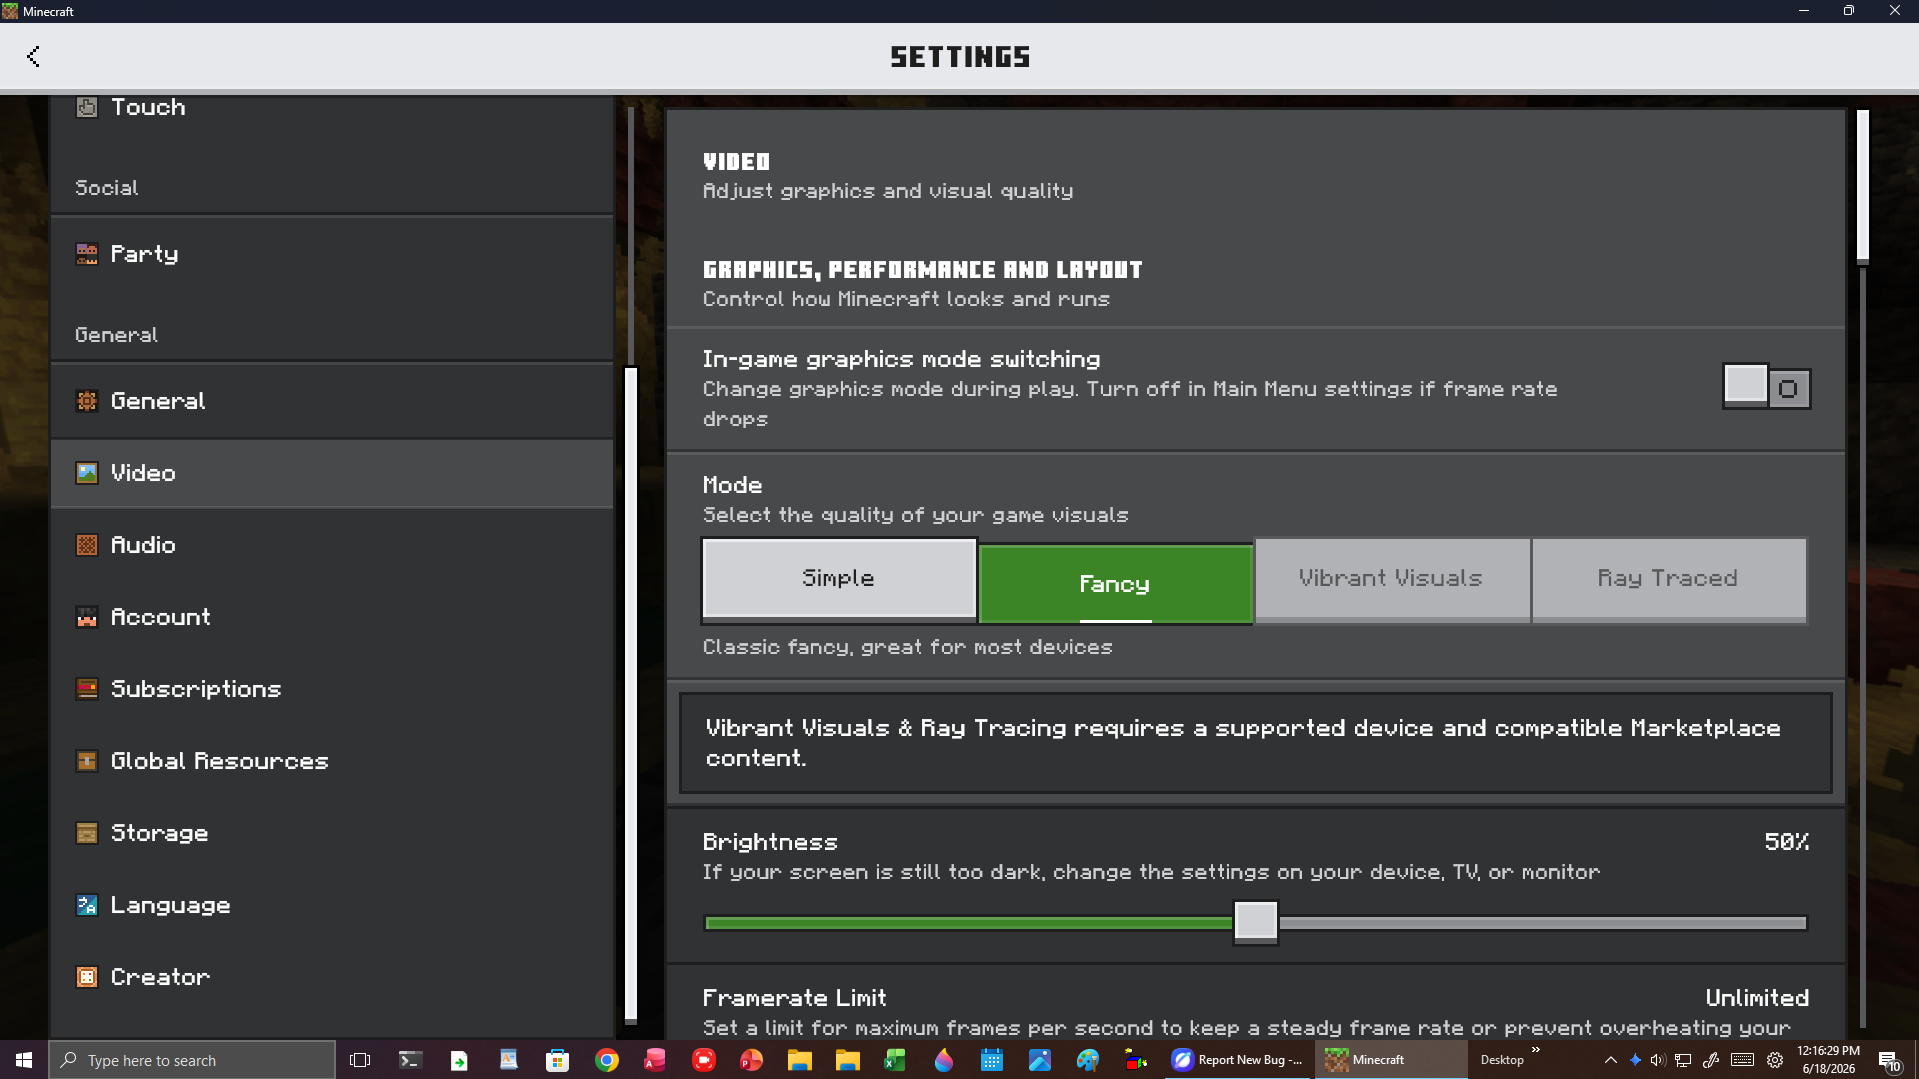The height and width of the screenshot is (1079, 1919).
Task: Open Subscriptions settings
Action: [332, 689]
